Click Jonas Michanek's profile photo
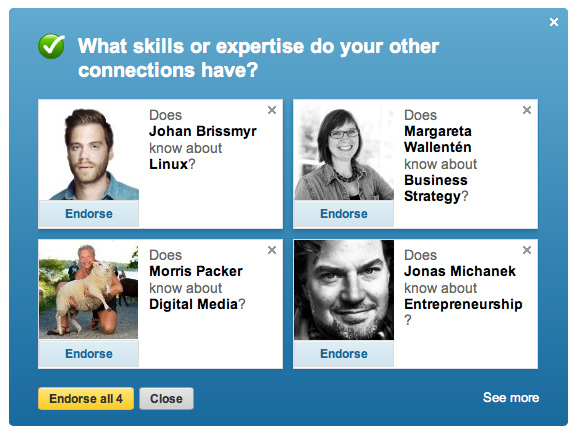This screenshot has height=434, width=578. tap(344, 290)
